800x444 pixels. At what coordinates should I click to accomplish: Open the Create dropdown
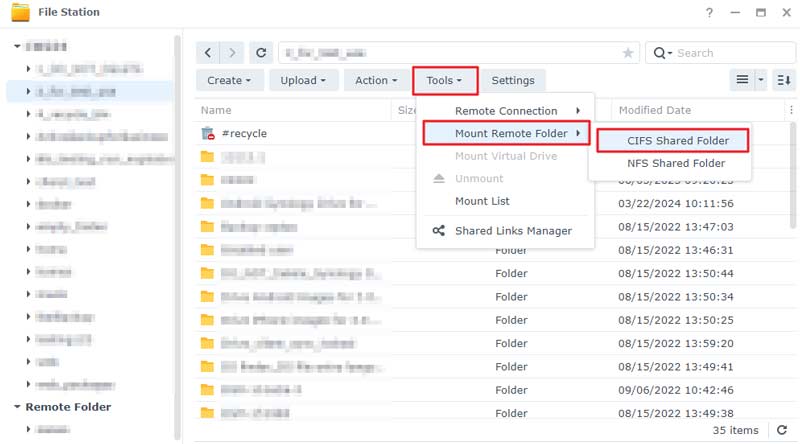[230, 80]
